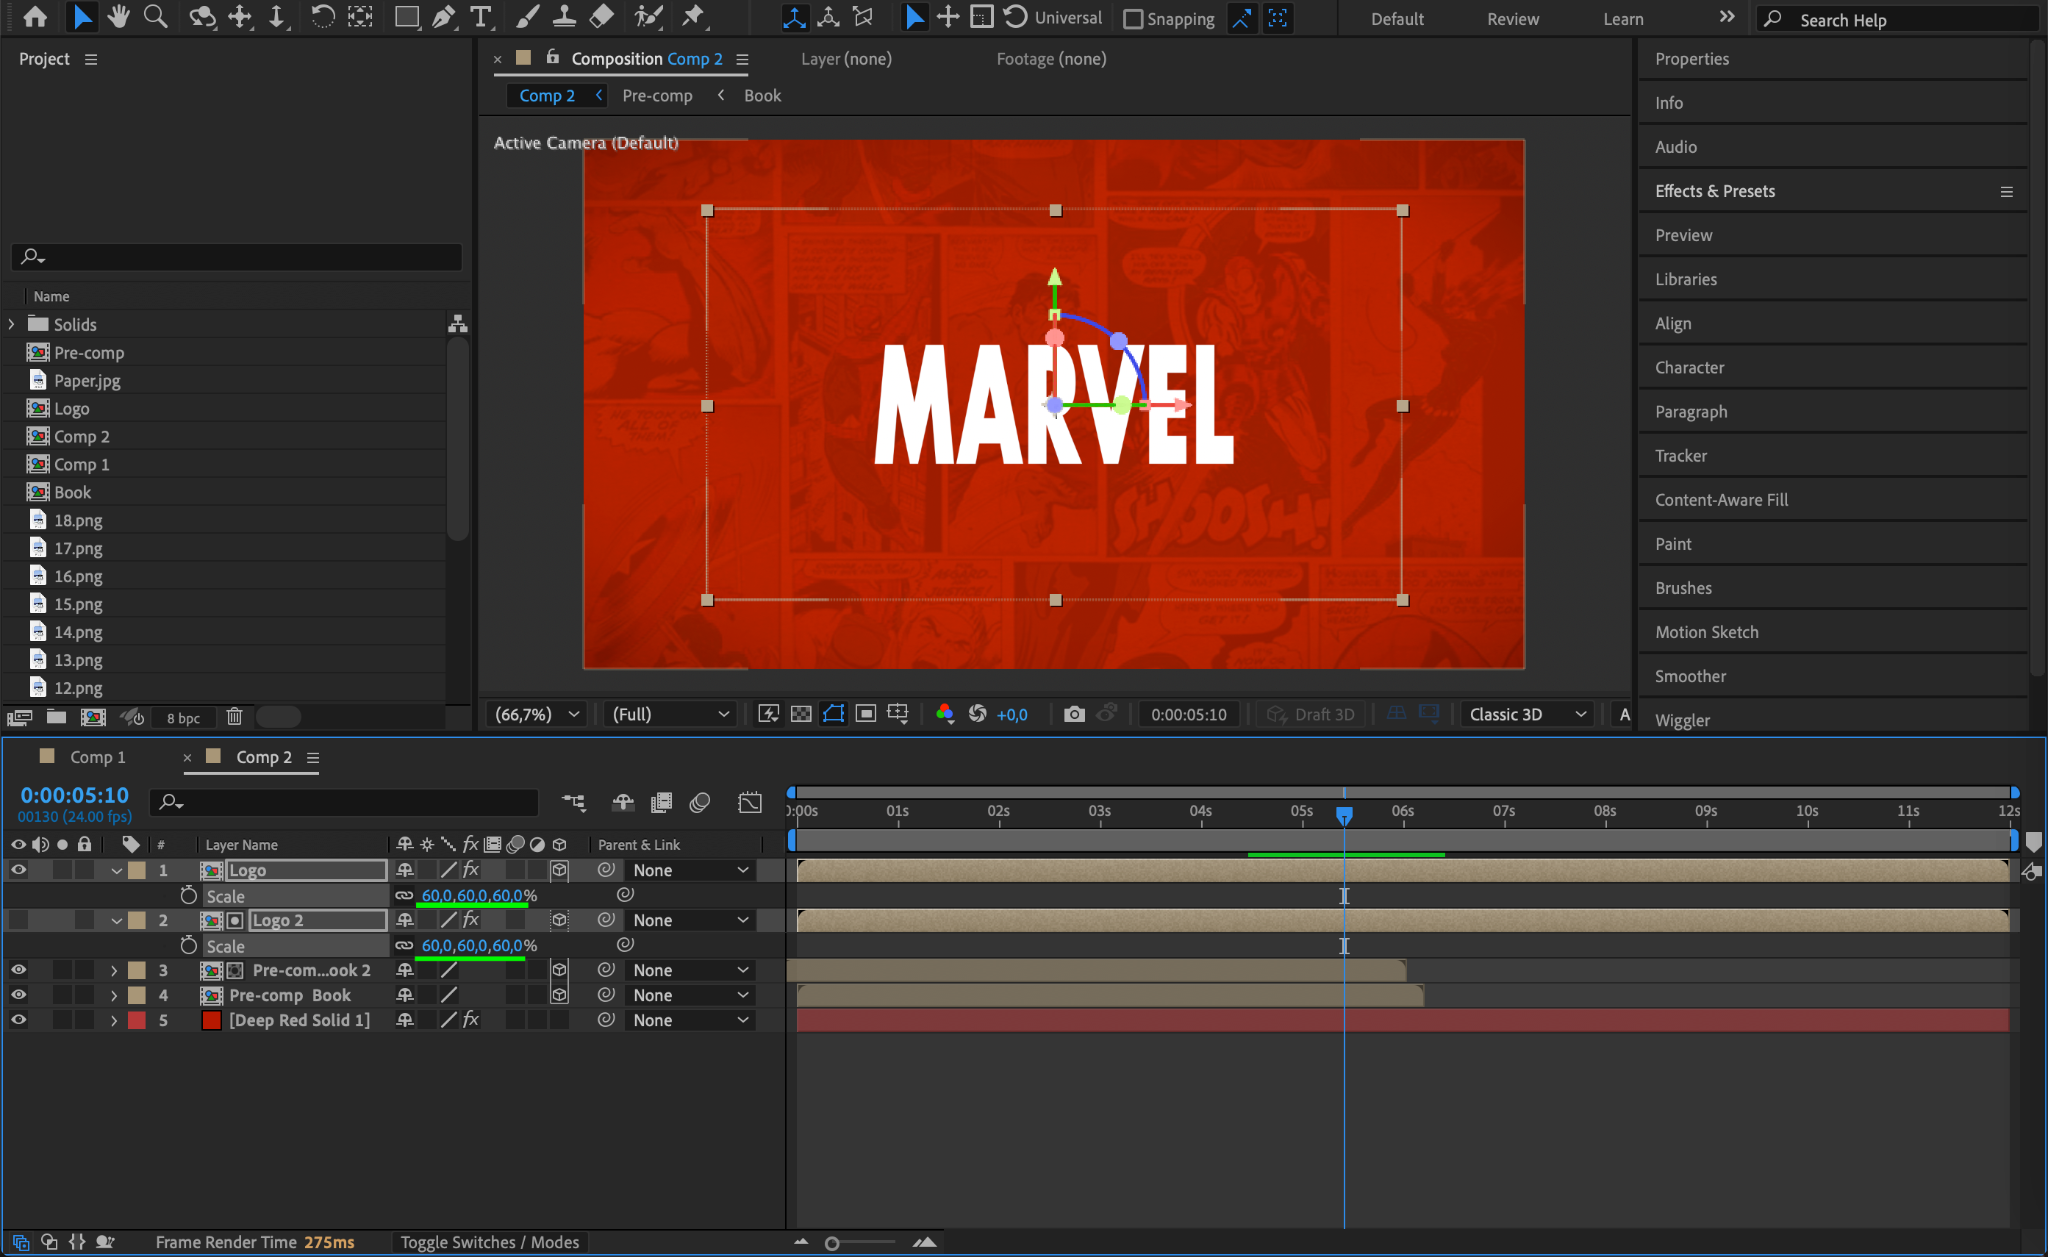Enable the Snapping checkbox
The width and height of the screenshot is (2048, 1257).
pyautogui.click(x=1133, y=19)
